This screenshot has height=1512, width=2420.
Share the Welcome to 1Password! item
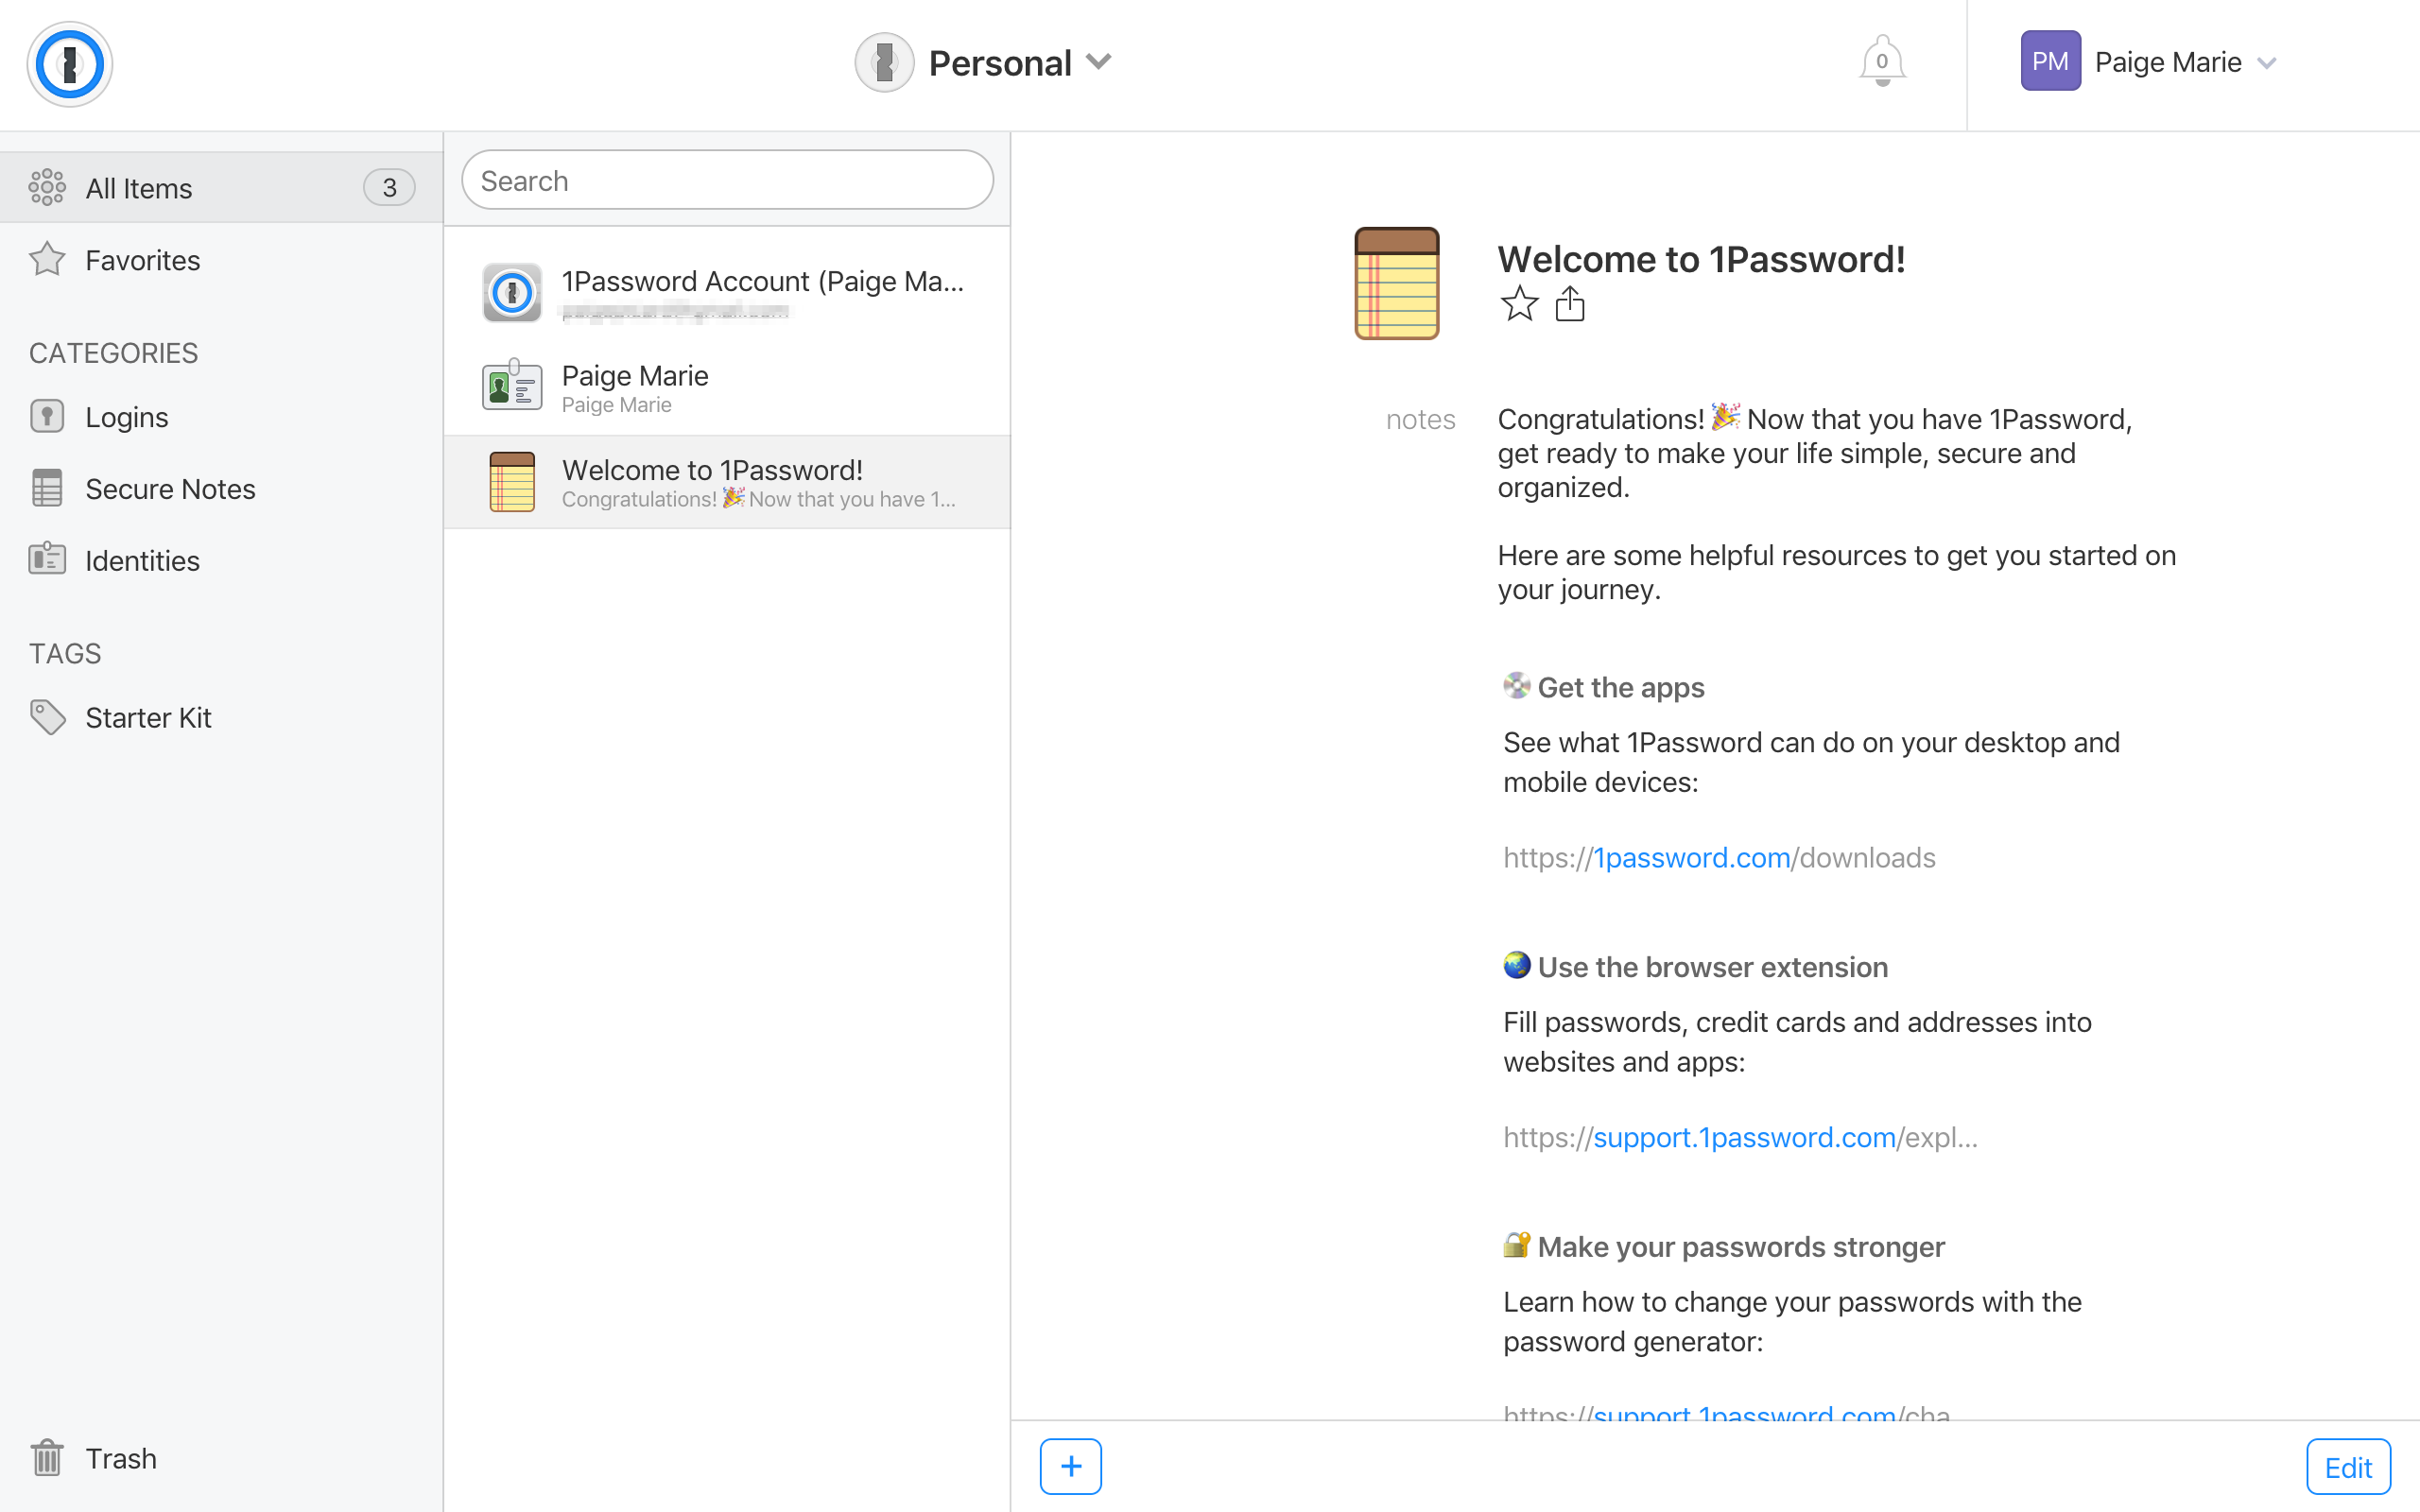[x=1570, y=303]
